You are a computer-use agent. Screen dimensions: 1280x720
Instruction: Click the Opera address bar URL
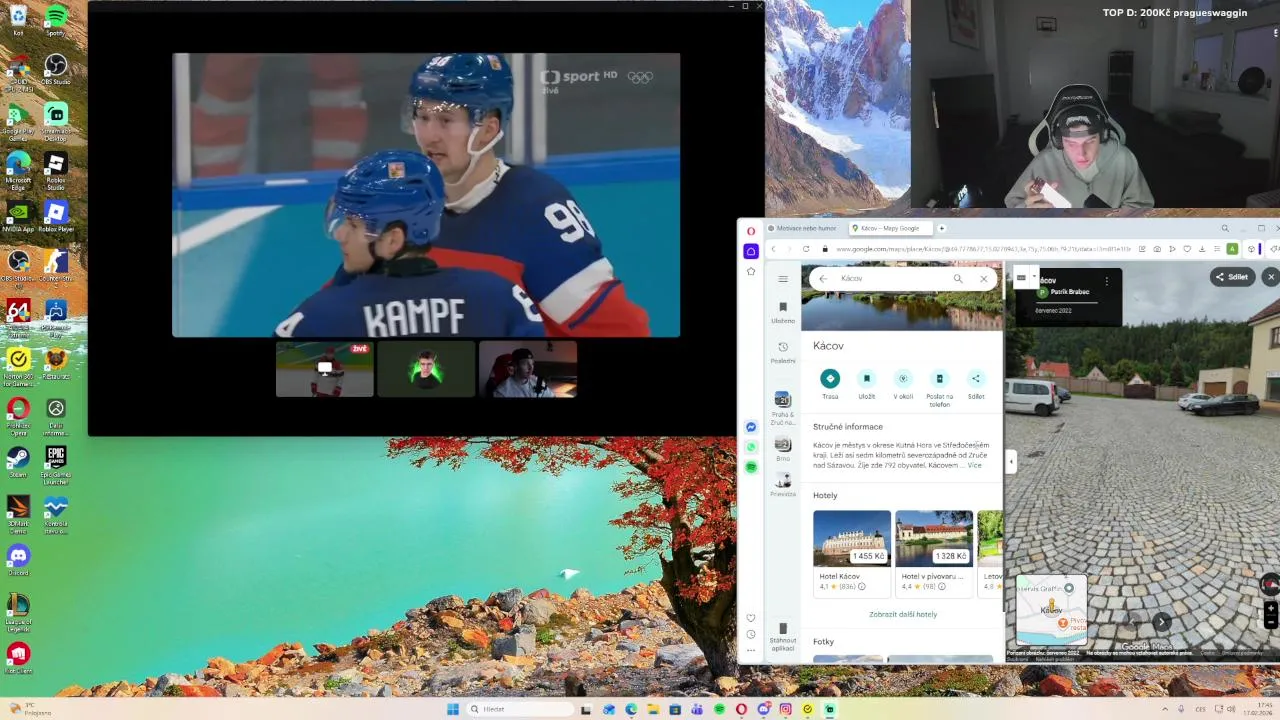(x=984, y=249)
